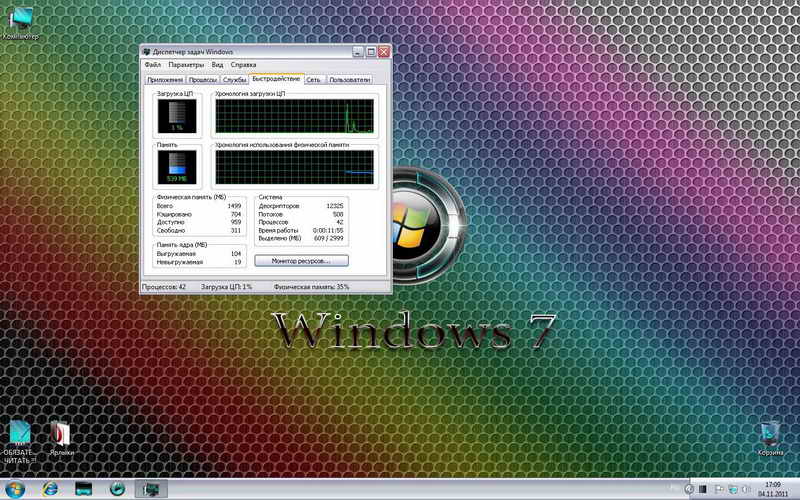Click the Всего 1499 memory row
Viewport: 800px width, 500px height.
click(199, 206)
